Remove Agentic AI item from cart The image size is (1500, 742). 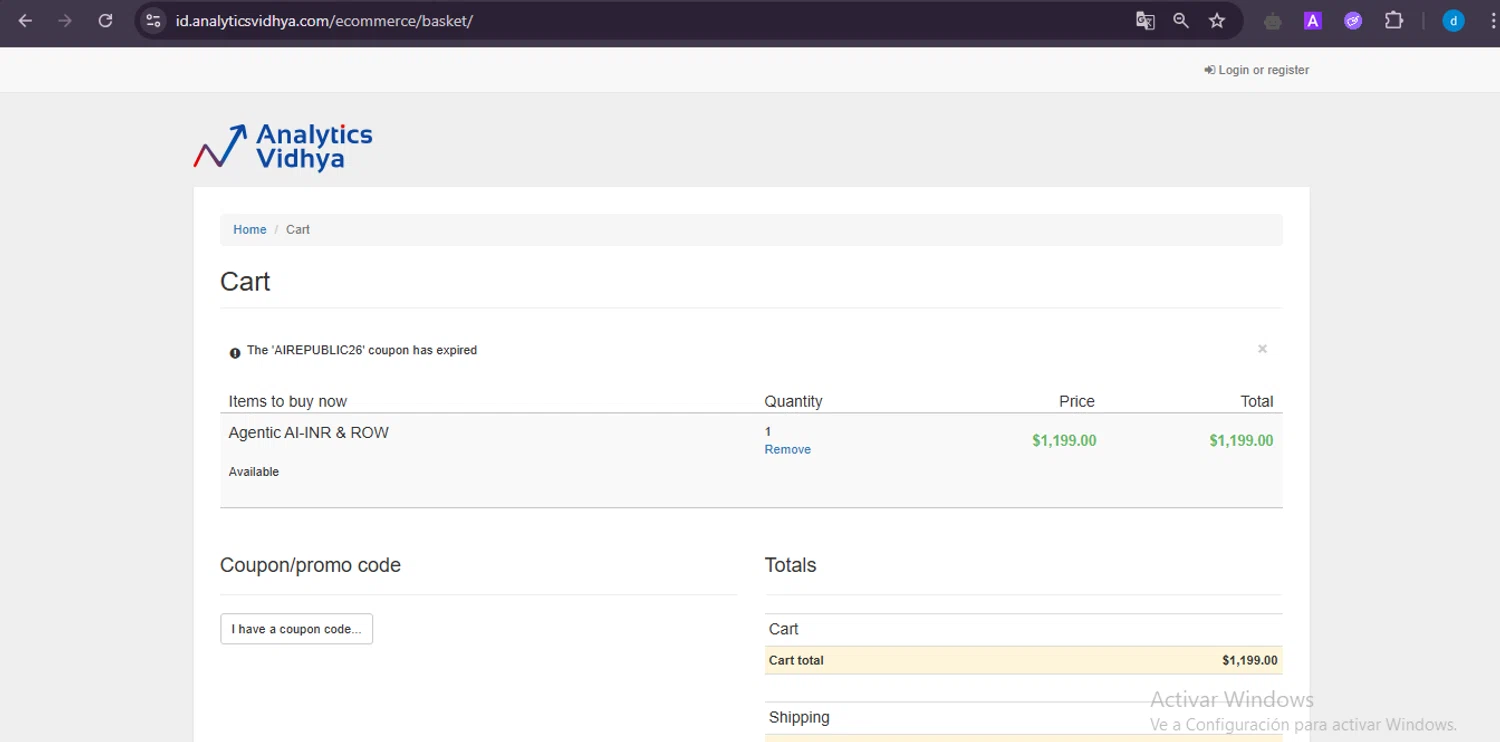point(788,450)
